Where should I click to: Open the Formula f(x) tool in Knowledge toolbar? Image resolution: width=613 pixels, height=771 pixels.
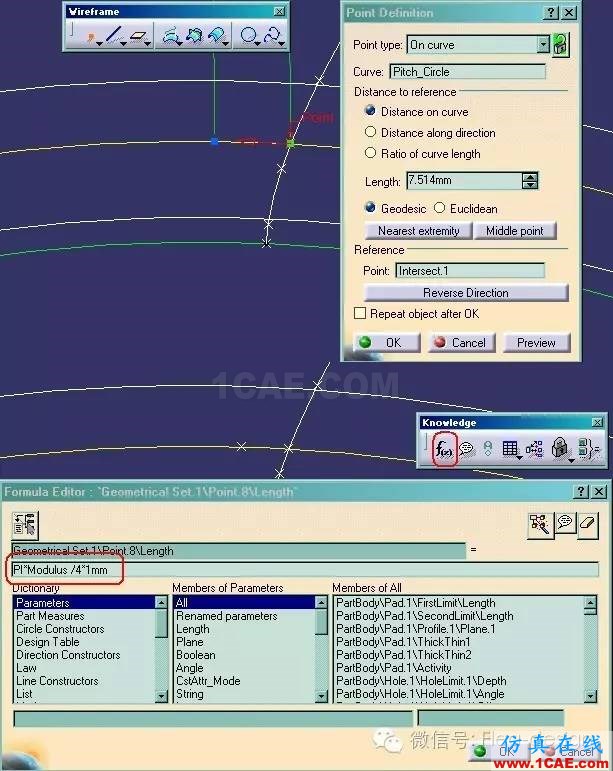tap(444, 448)
